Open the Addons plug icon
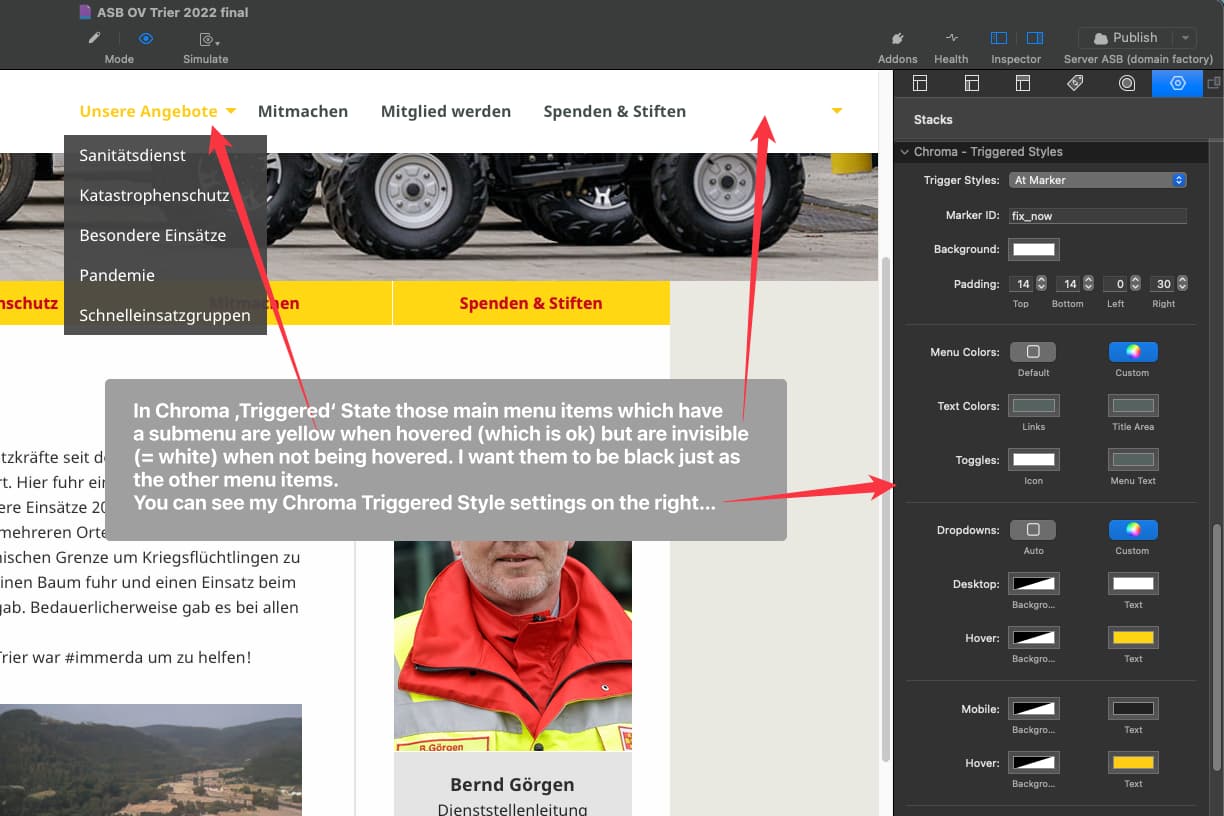This screenshot has height=816, width=1224. tap(897, 38)
